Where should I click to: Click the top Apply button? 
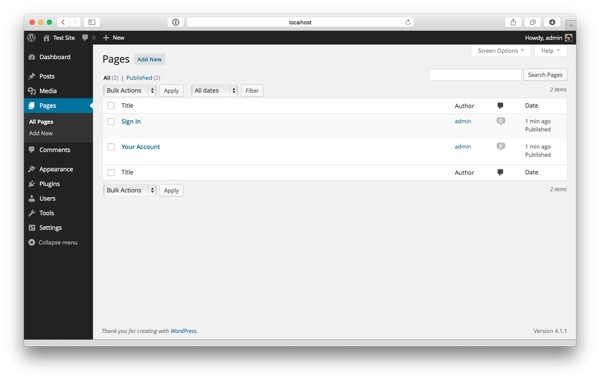[x=171, y=91]
